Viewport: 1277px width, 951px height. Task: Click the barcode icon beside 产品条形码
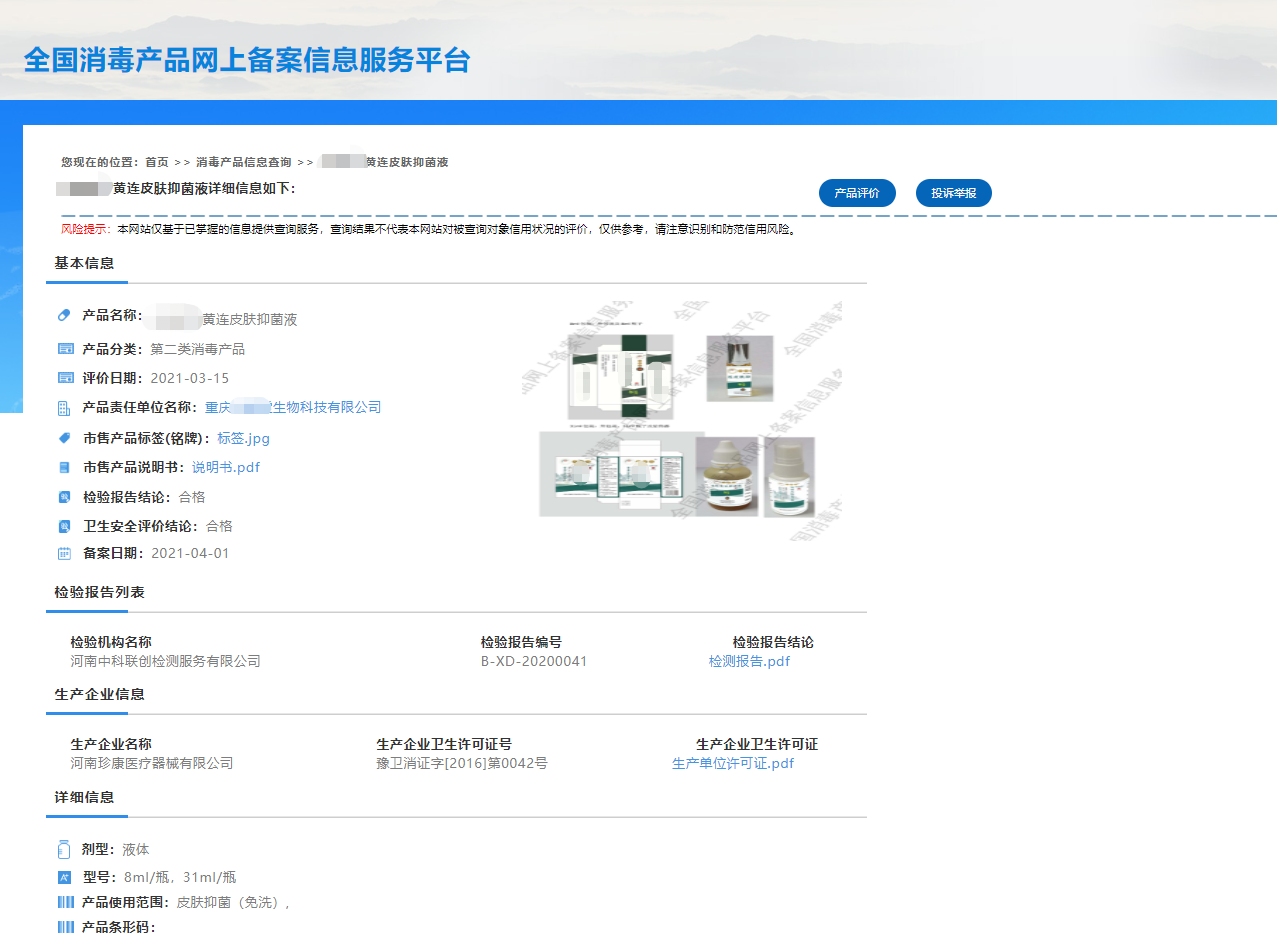[66, 927]
